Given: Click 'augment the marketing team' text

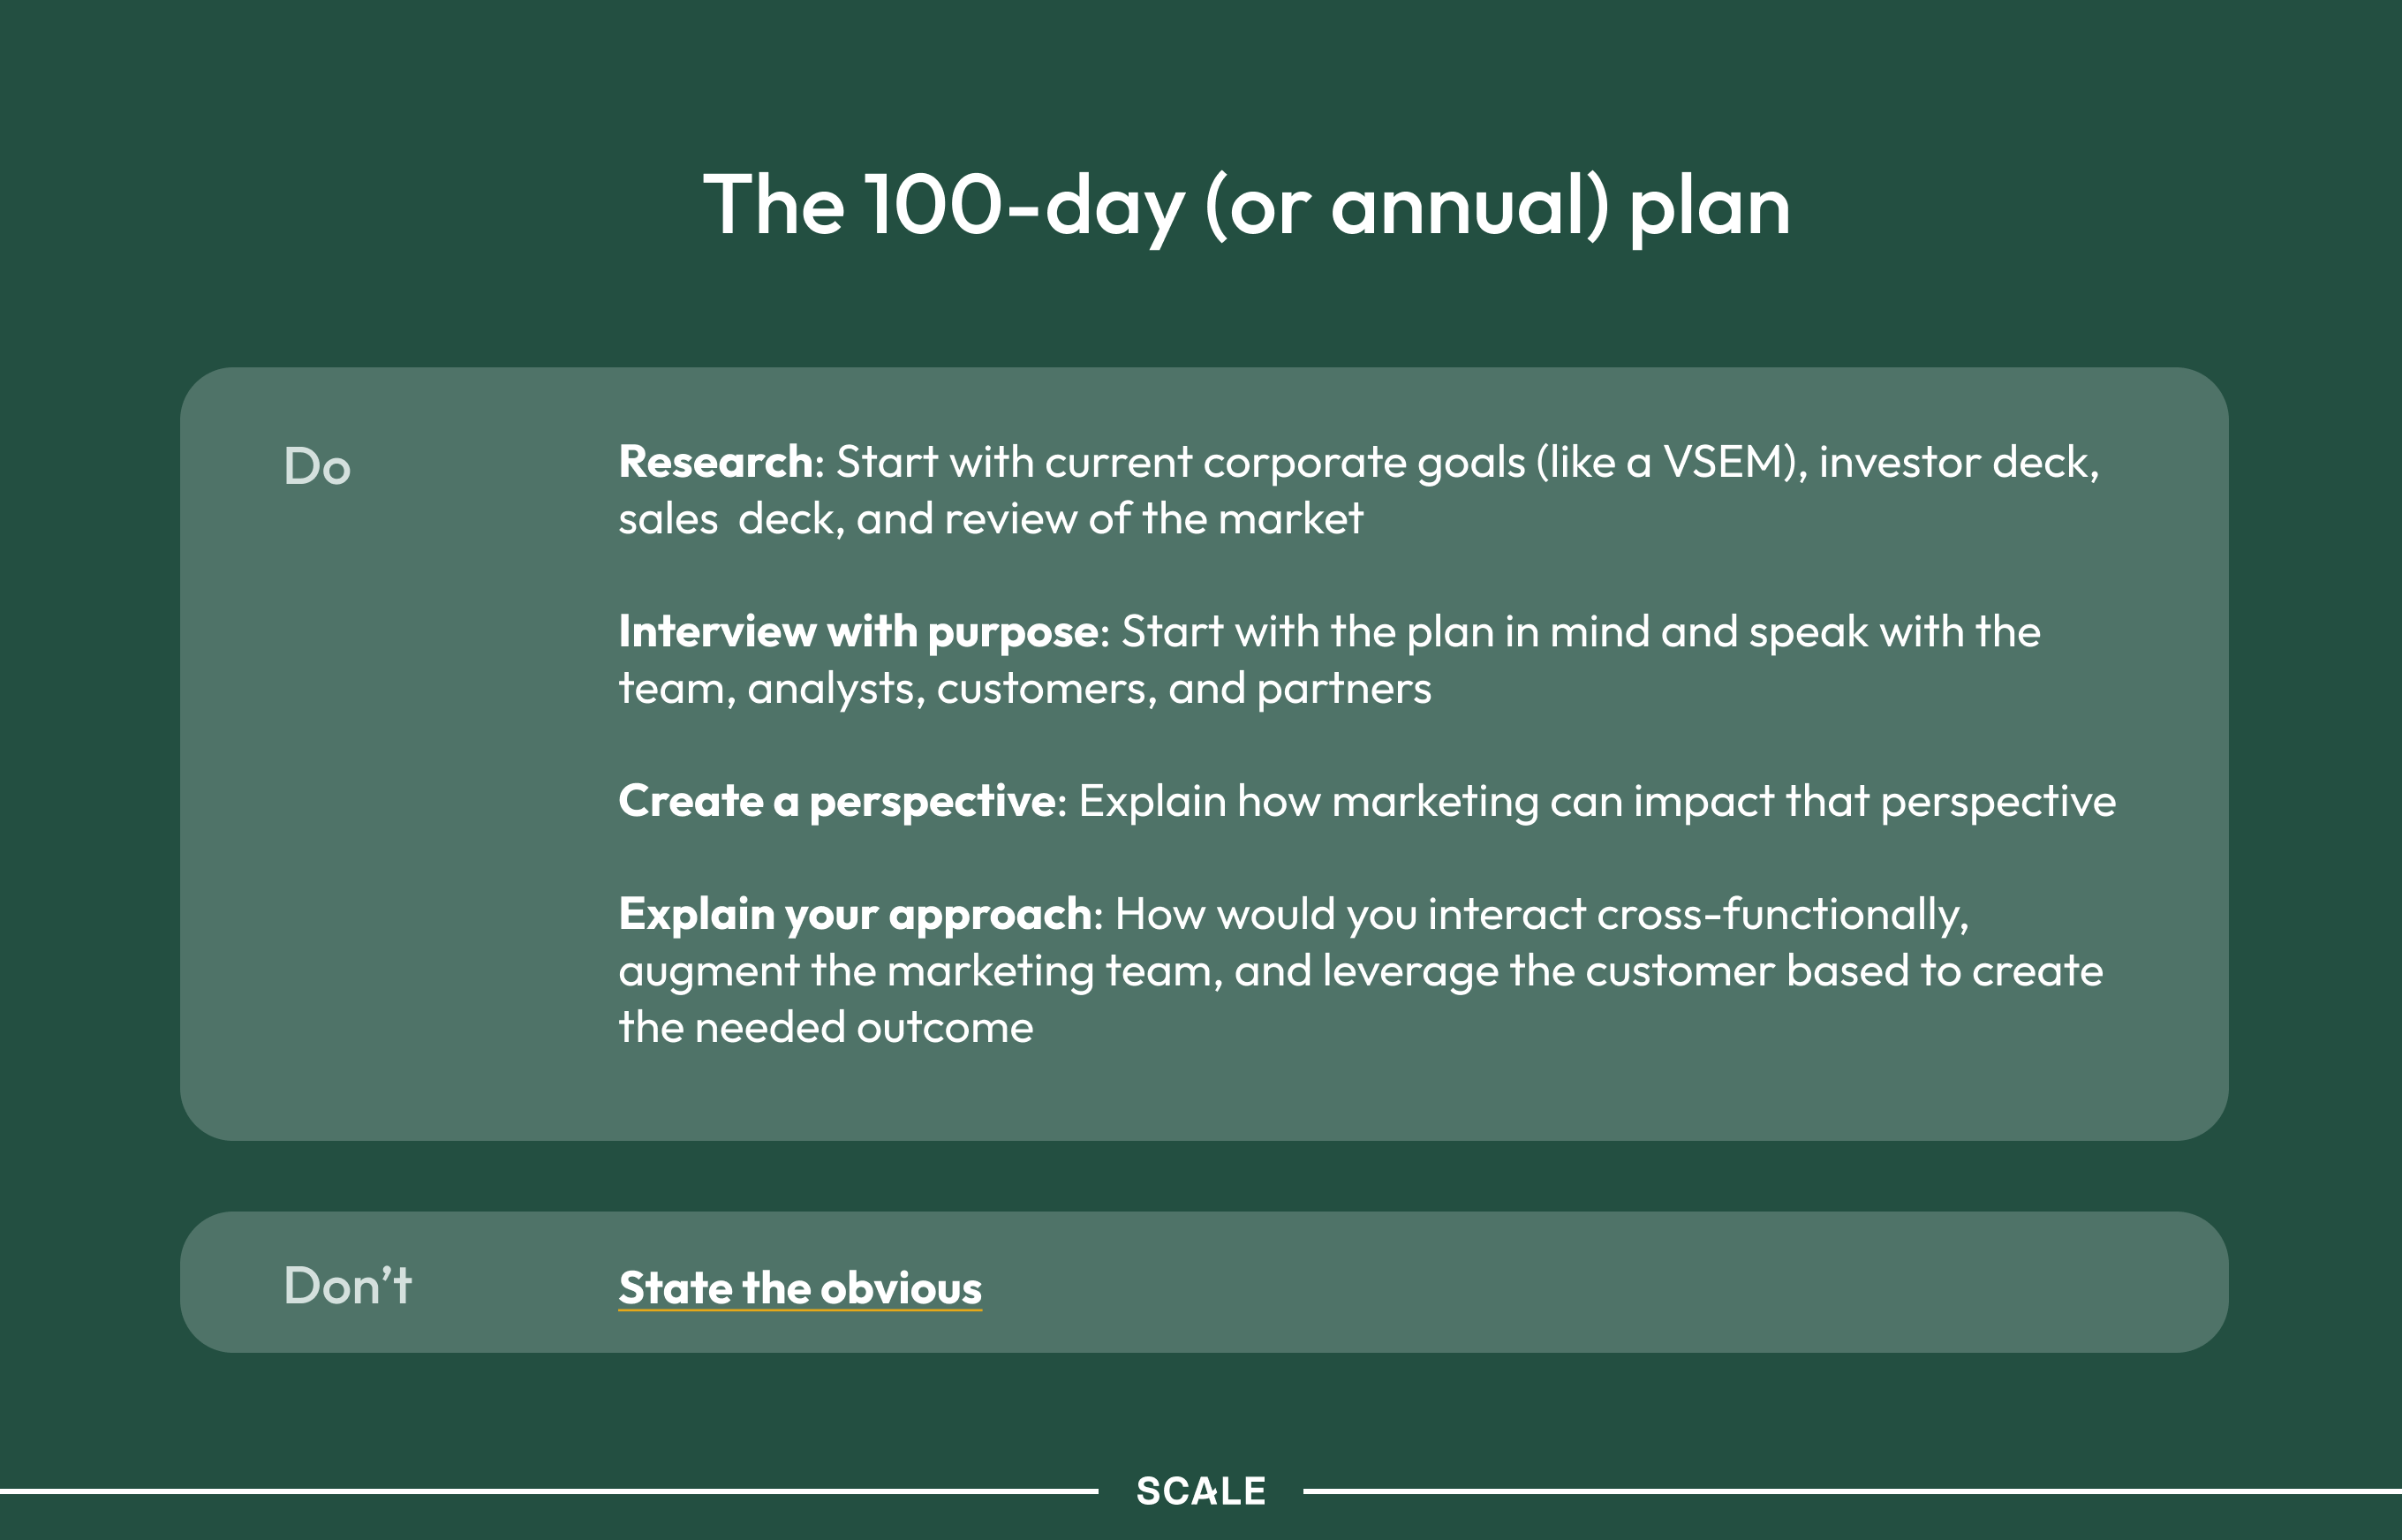Looking at the screenshot, I should pyautogui.click(x=920, y=971).
